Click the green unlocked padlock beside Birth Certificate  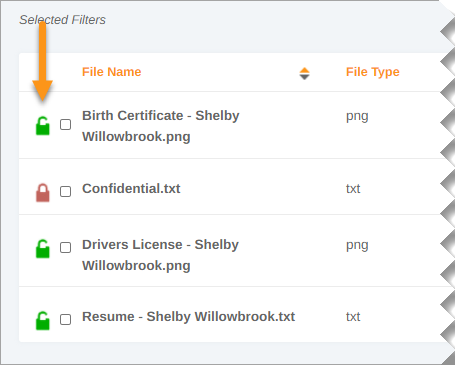click(x=42, y=125)
